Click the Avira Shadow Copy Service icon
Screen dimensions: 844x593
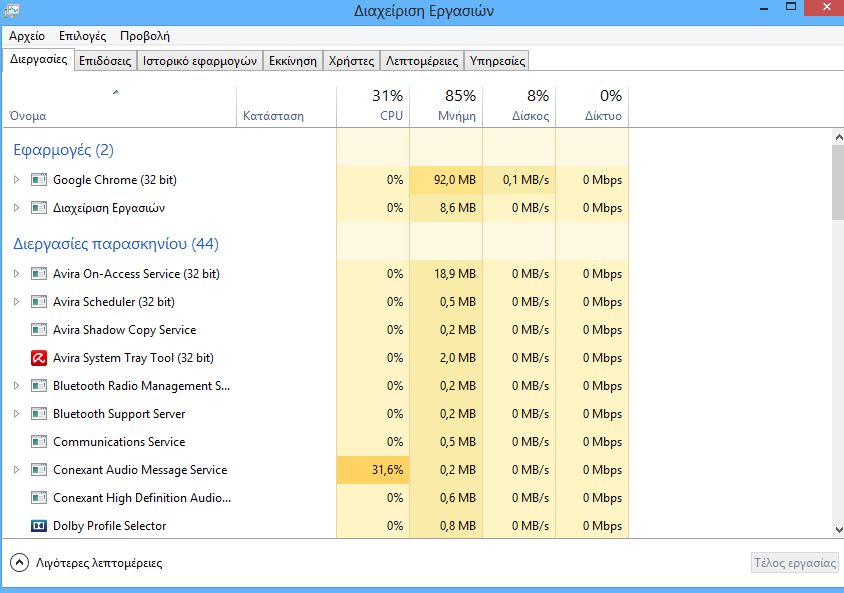pos(39,330)
